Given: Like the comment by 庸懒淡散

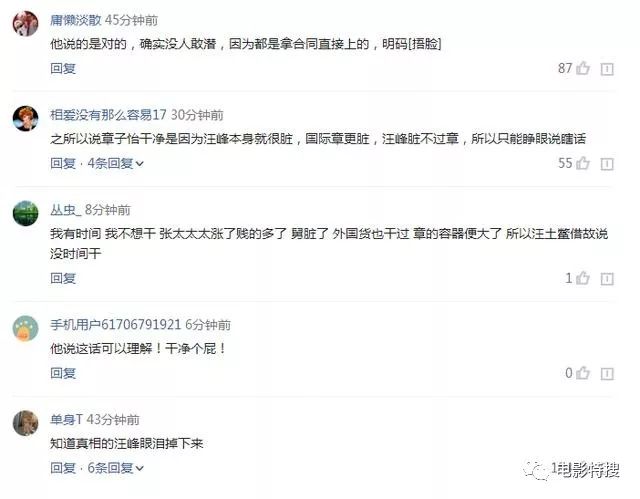Looking at the screenshot, I should coord(583,68).
